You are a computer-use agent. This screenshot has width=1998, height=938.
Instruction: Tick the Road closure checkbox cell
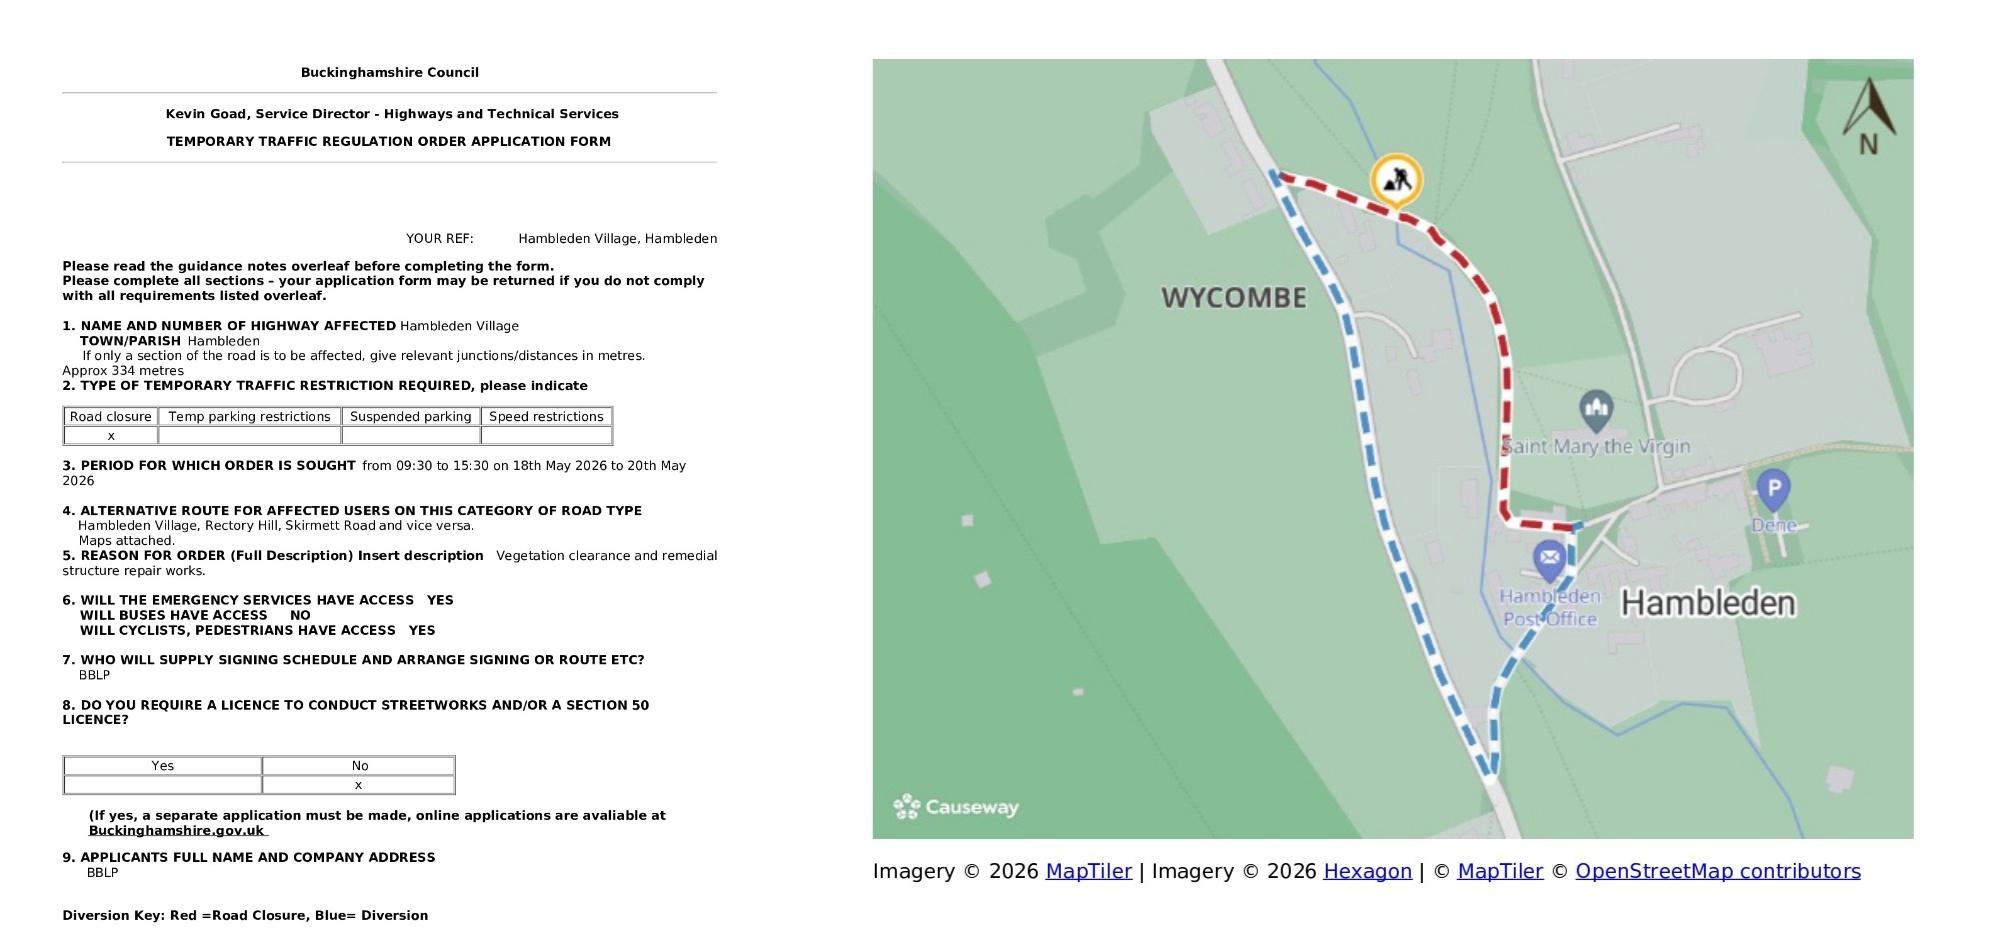(x=111, y=436)
